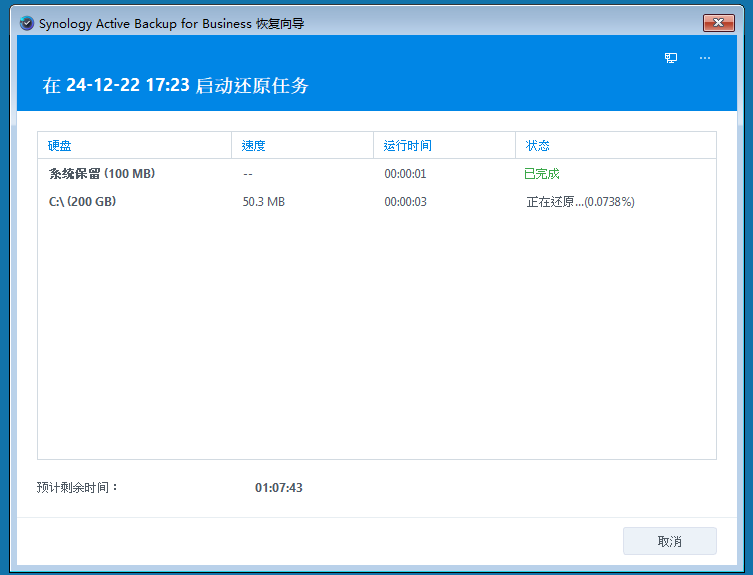The image size is (753, 575).
Task: Click the 01:07:43 remaining time value
Action: 279,488
